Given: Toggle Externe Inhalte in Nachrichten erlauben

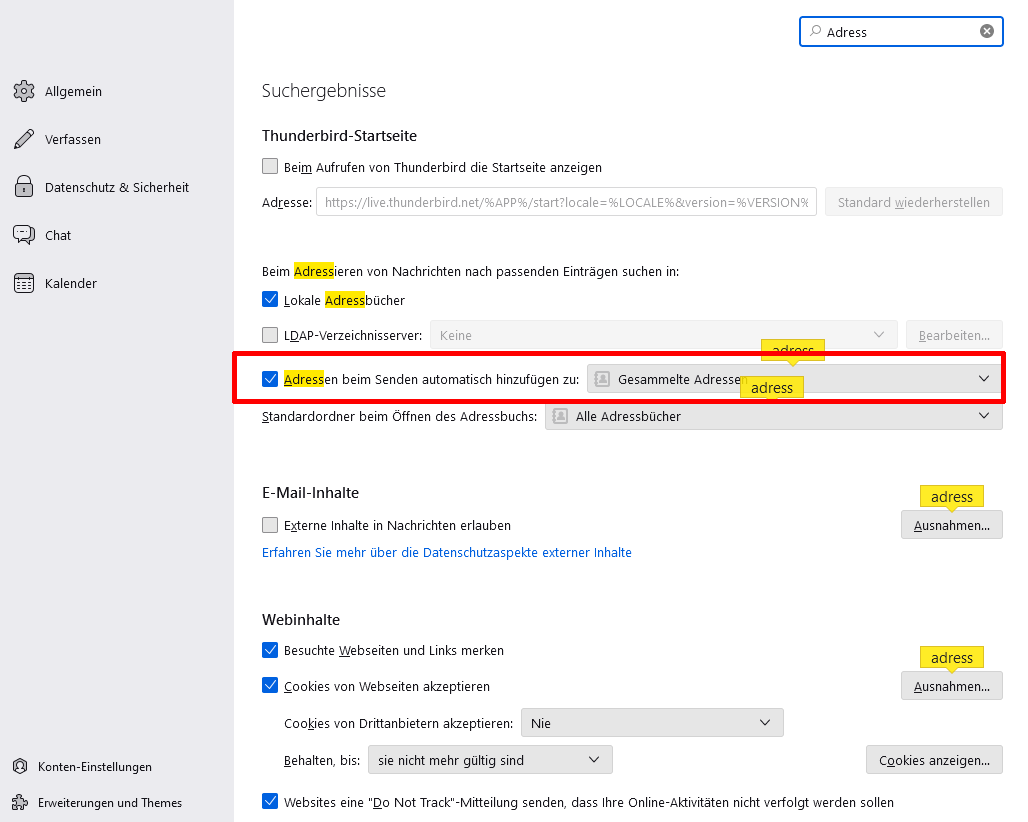Looking at the screenshot, I should [270, 525].
